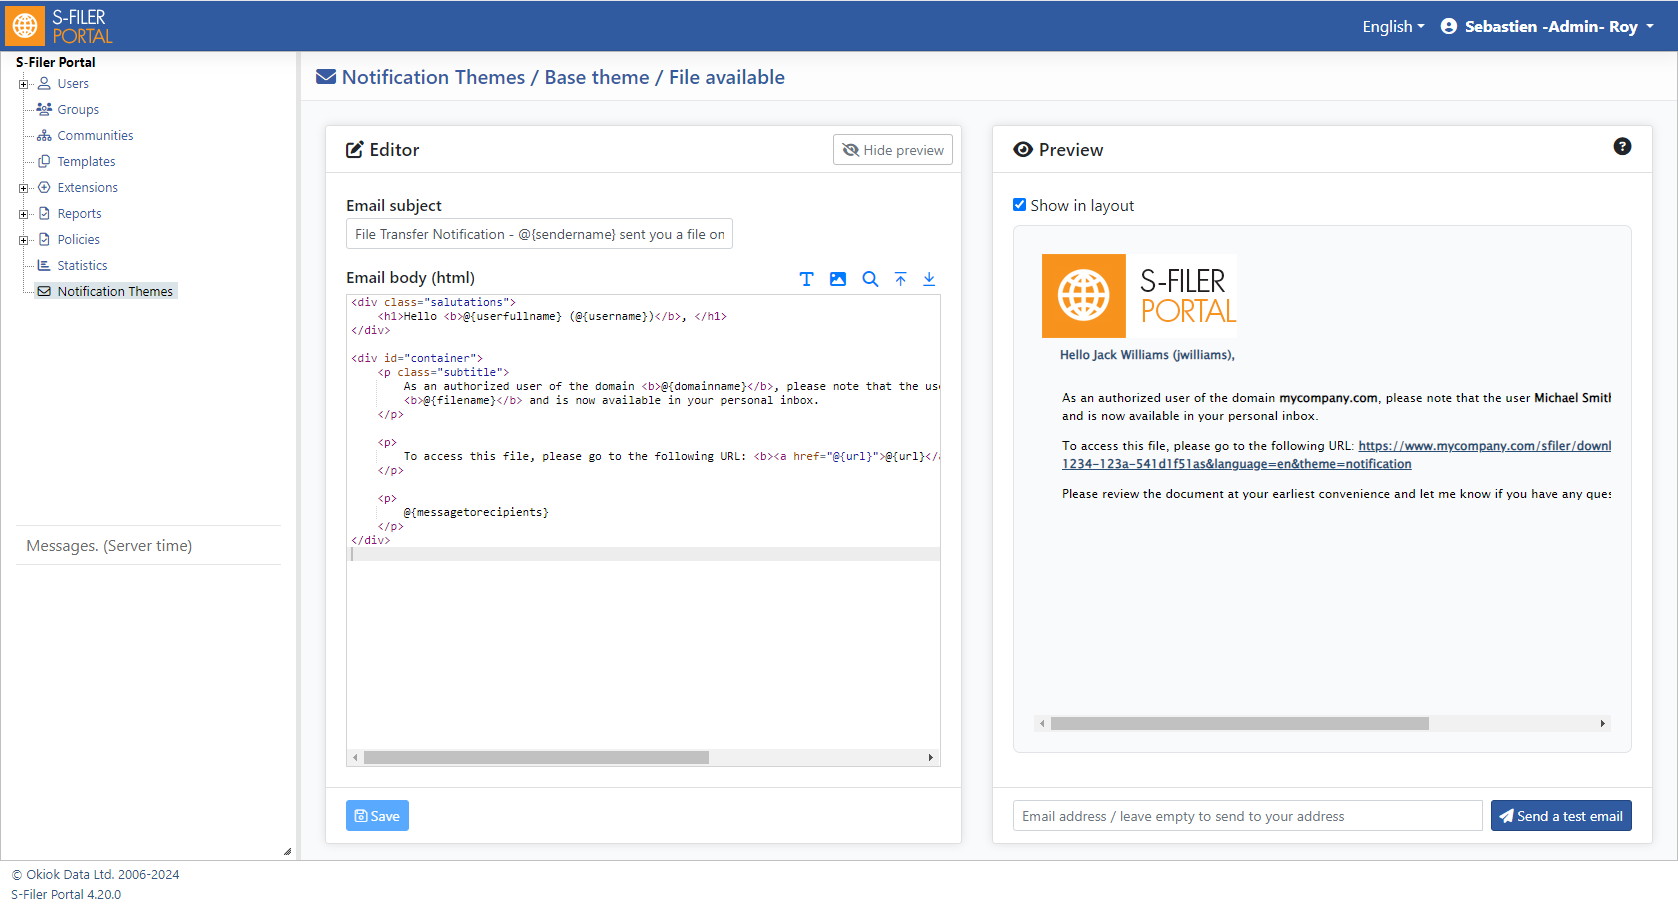The height and width of the screenshot is (914, 1678).
Task: Click the upload arrow icon above editor
Action: pyautogui.click(x=901, y=279)
